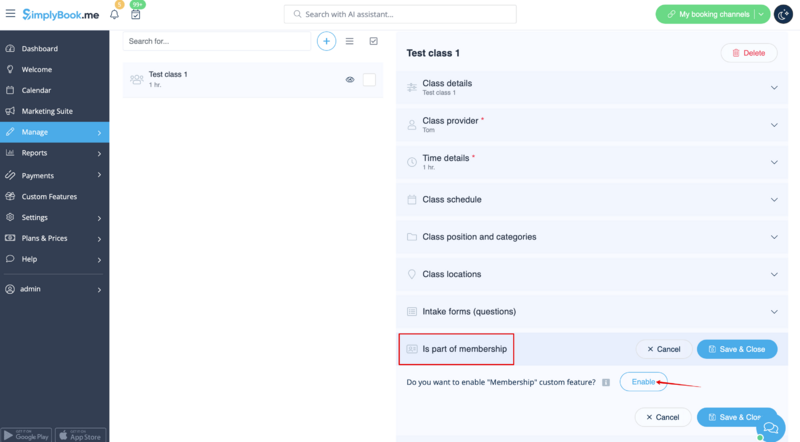Focus the Search with AI assistant field
Image resolution: width=800 pixels, height=442 pixels.
(400, 14)
